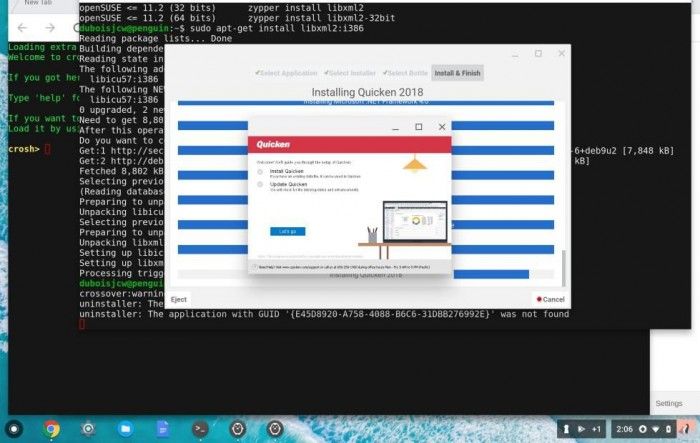Click the installer log vertical scrollbar
The height and width of the screenshot is (443, 700).
[562, 200]
